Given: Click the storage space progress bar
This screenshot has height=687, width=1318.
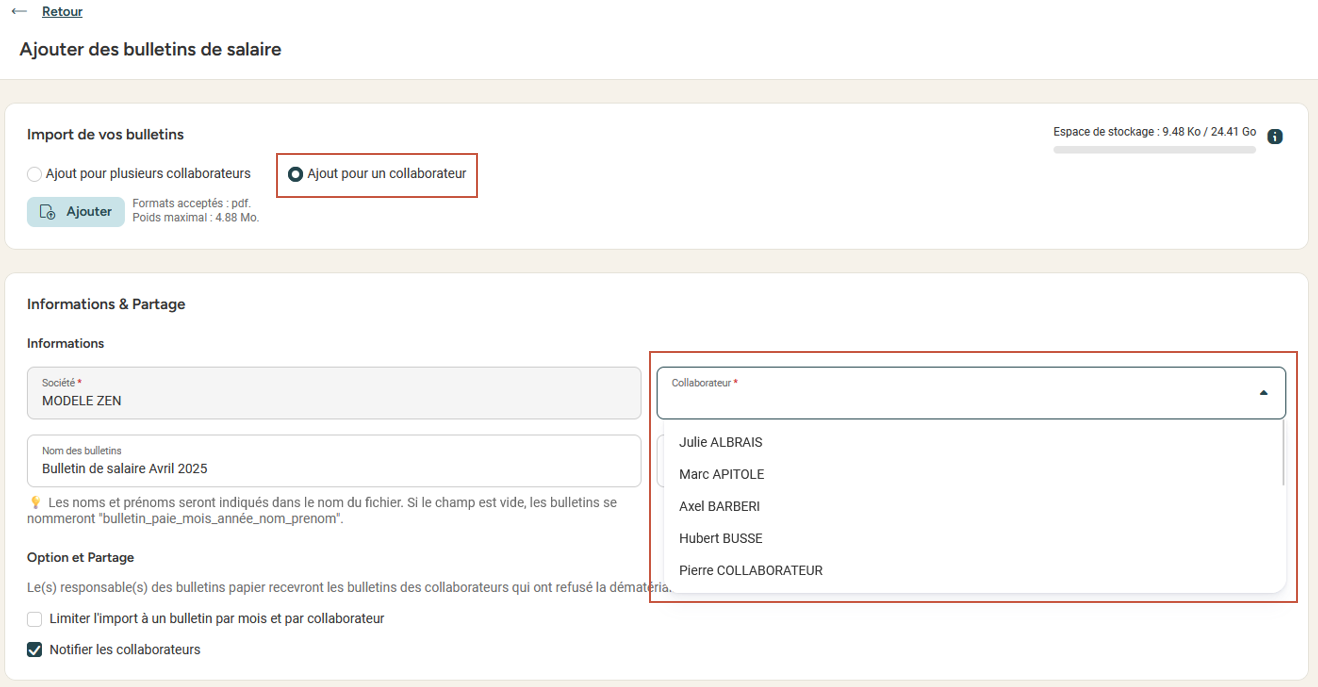Looking at the screenshot, I should pyautogui.click(x=1154, y=150).
